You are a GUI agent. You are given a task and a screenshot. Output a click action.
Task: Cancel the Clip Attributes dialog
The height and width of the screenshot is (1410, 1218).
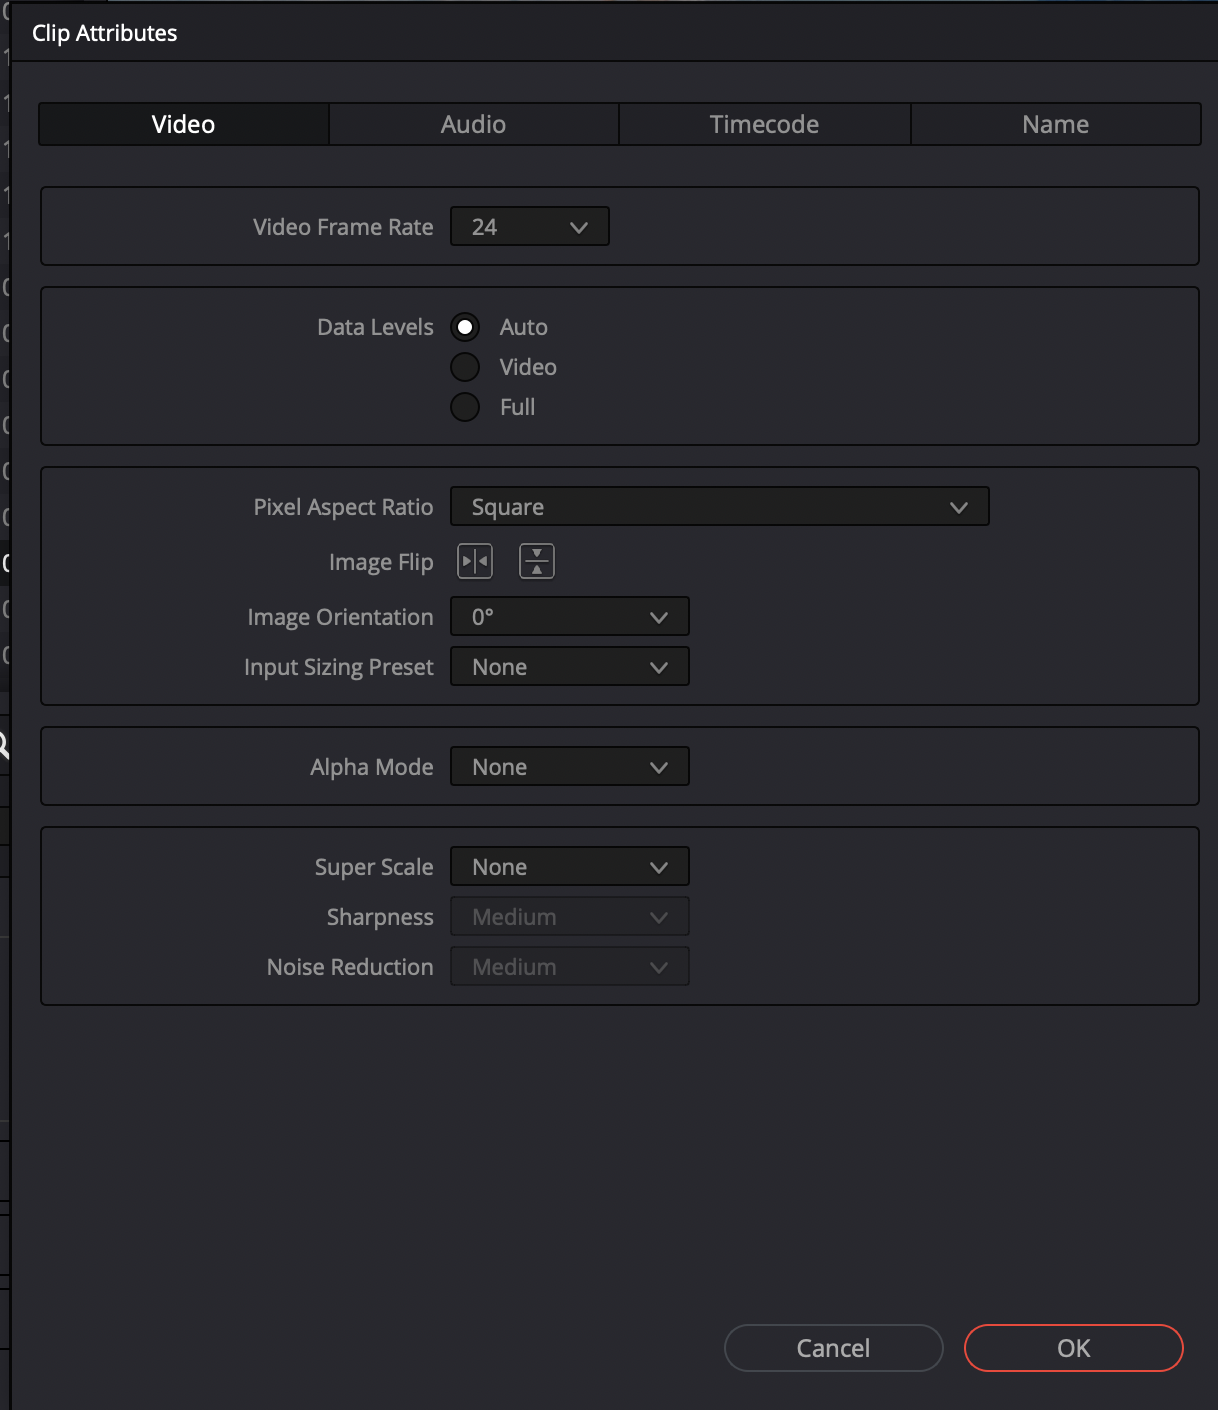click(x=834, y=1348)
